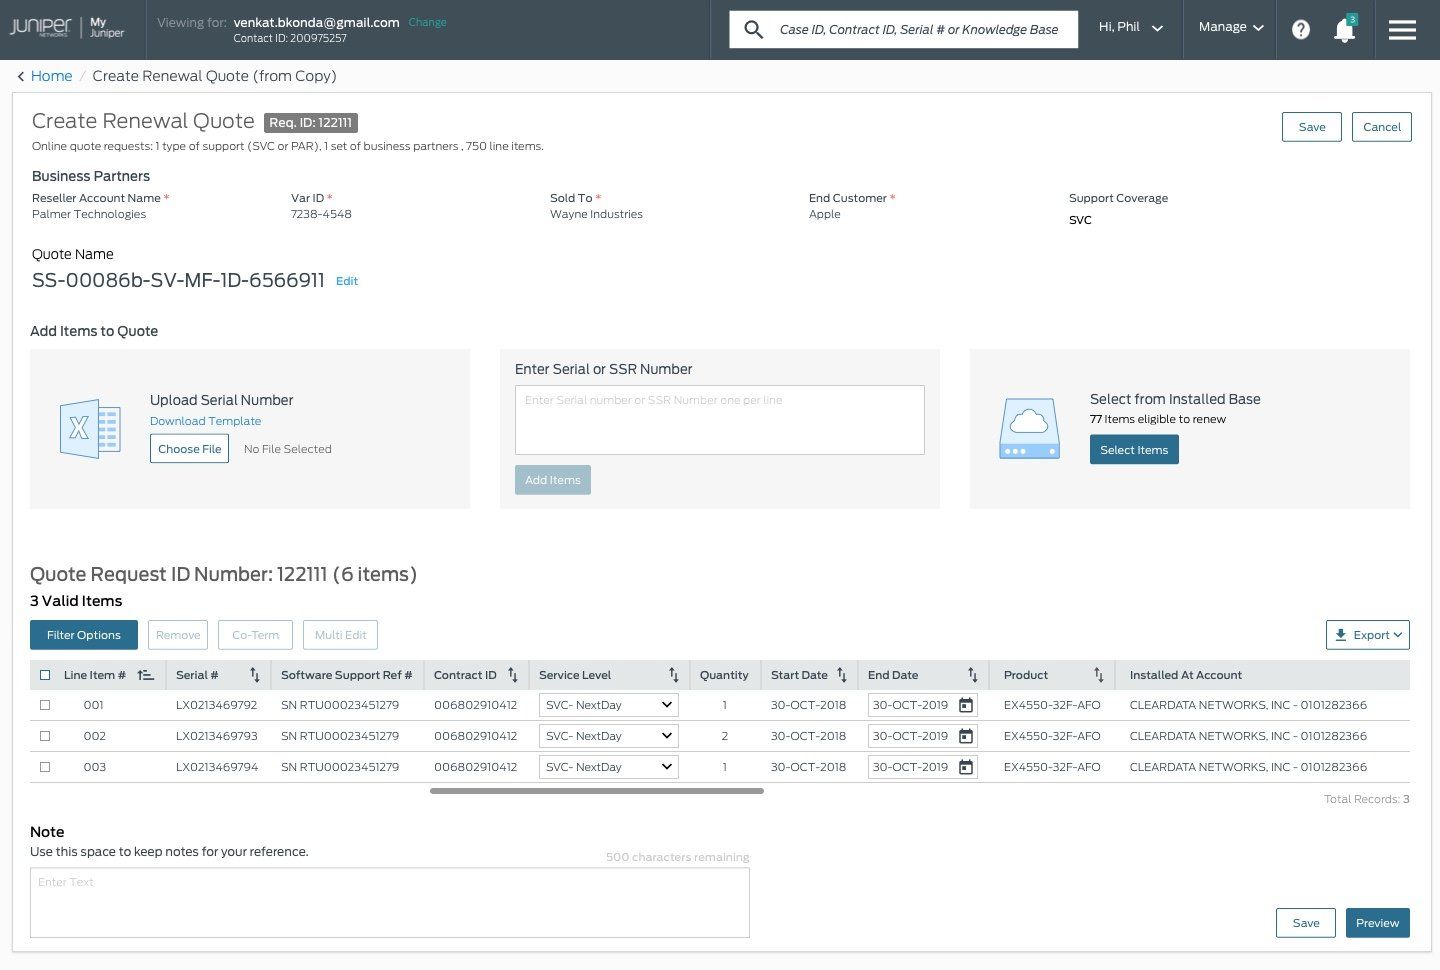Image resolution: width=1440 pixels, height=970 pixels.
Task: Click the Cancel button
Action: click(x=1382, y=127)
